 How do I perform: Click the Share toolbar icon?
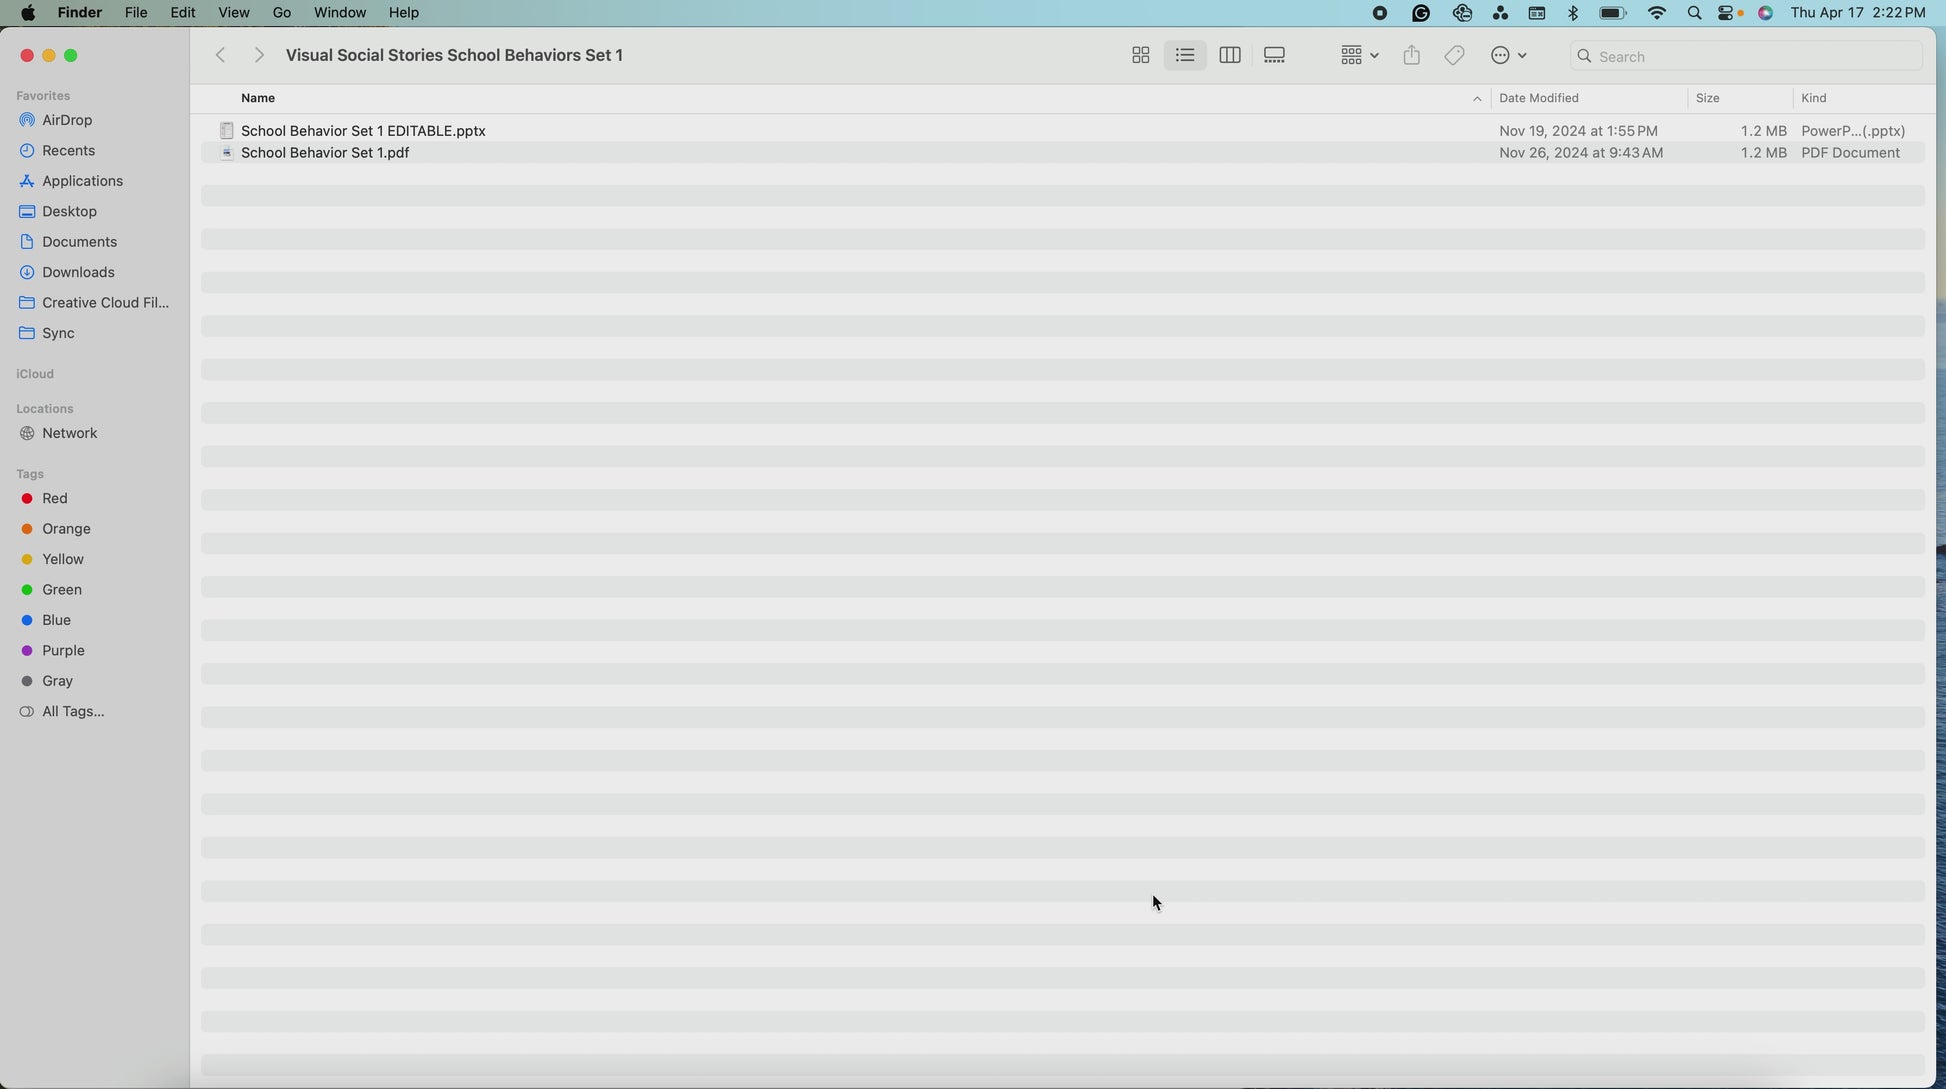[x=1411, y=56]
